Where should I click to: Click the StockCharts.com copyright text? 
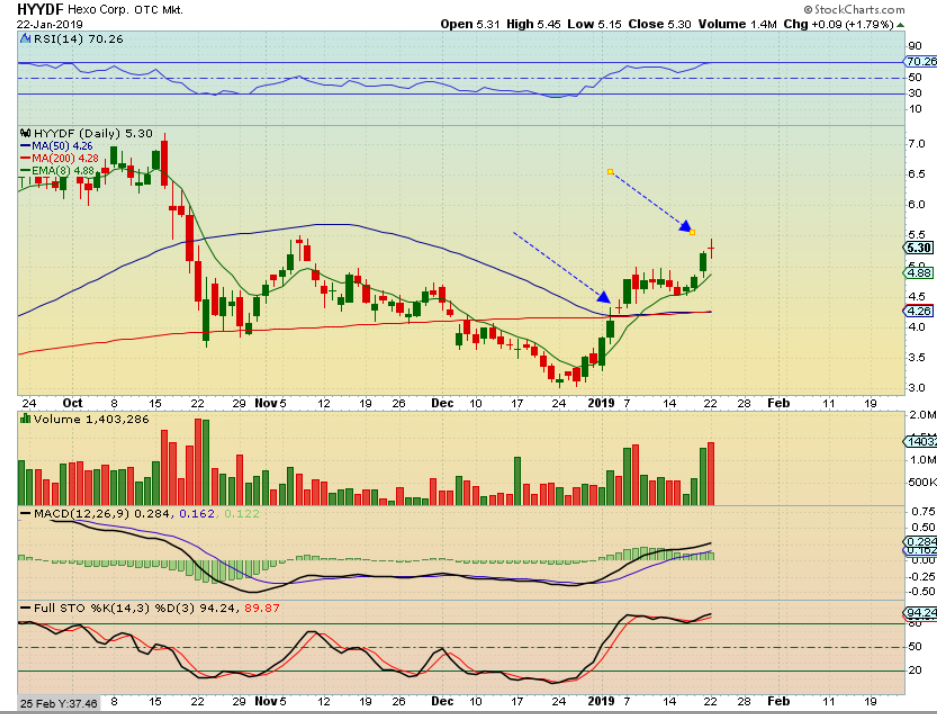coord(854,10)
